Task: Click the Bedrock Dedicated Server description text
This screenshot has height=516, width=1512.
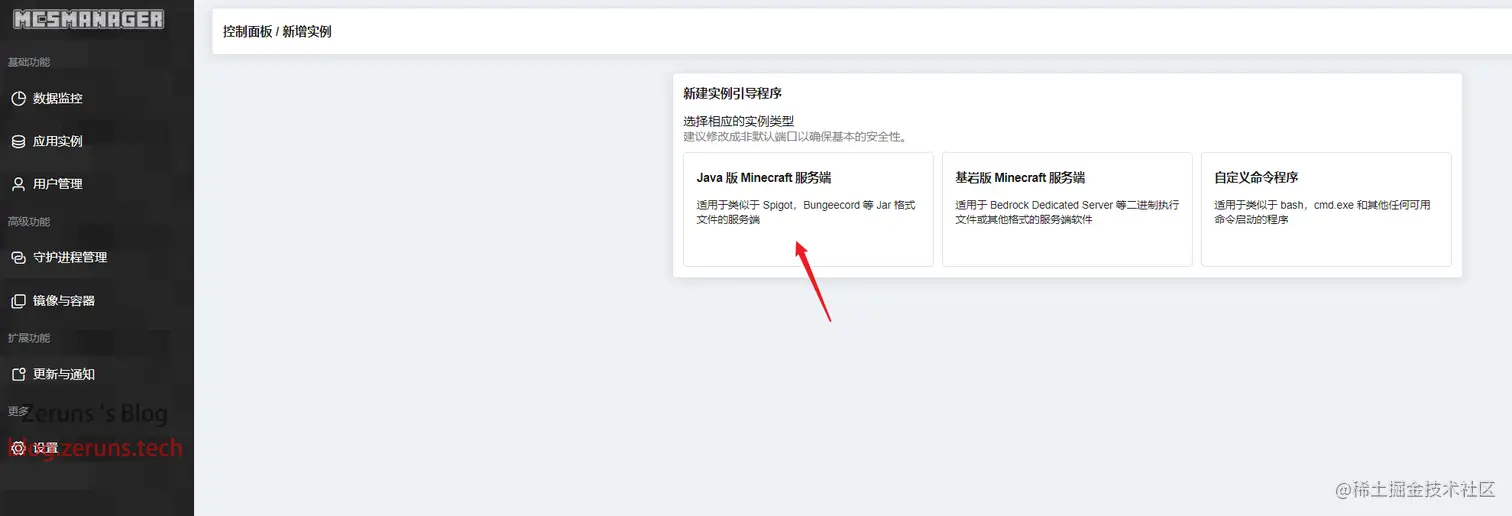Action: [1067, 212]
